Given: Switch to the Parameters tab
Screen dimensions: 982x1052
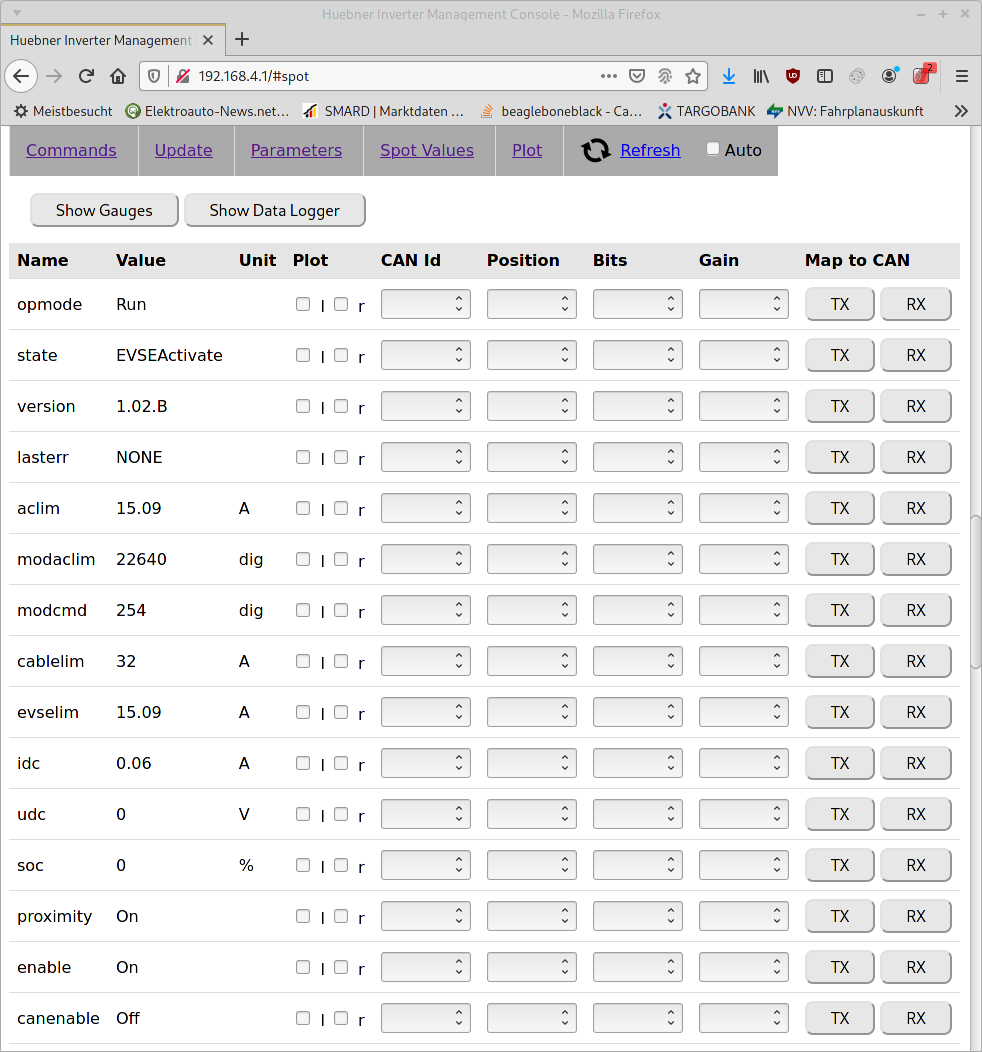Looking at the screenshot, I should pyautogui.click(x=296, y=150).
